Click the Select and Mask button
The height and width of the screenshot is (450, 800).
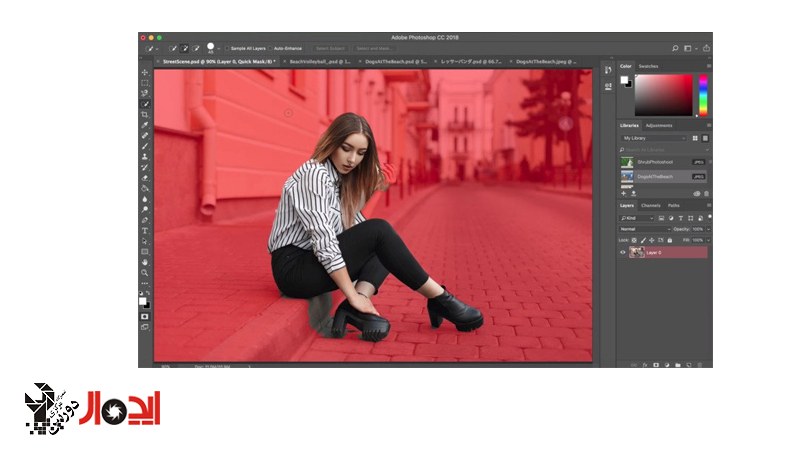point(372,47)
